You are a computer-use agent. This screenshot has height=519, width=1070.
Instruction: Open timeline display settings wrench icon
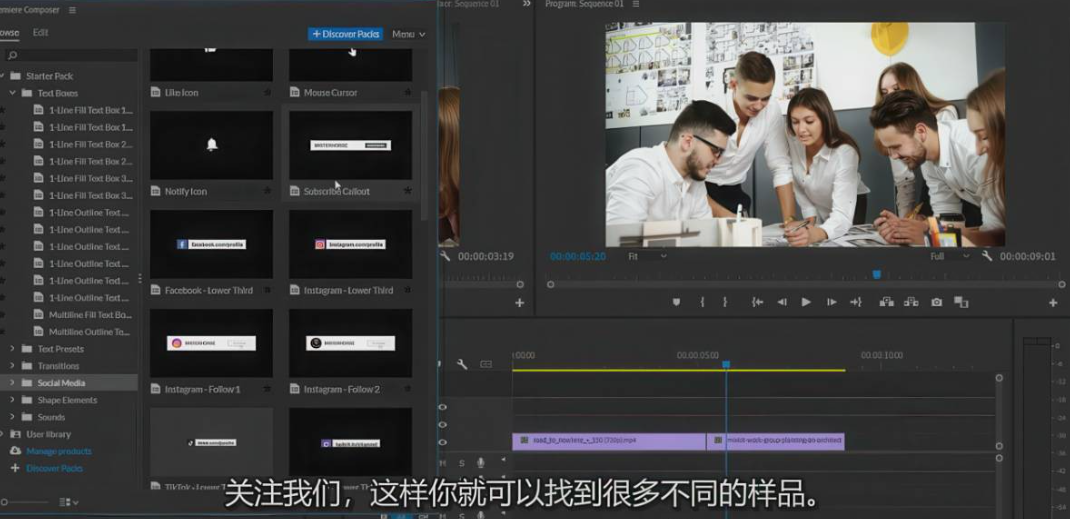[462, 365]
